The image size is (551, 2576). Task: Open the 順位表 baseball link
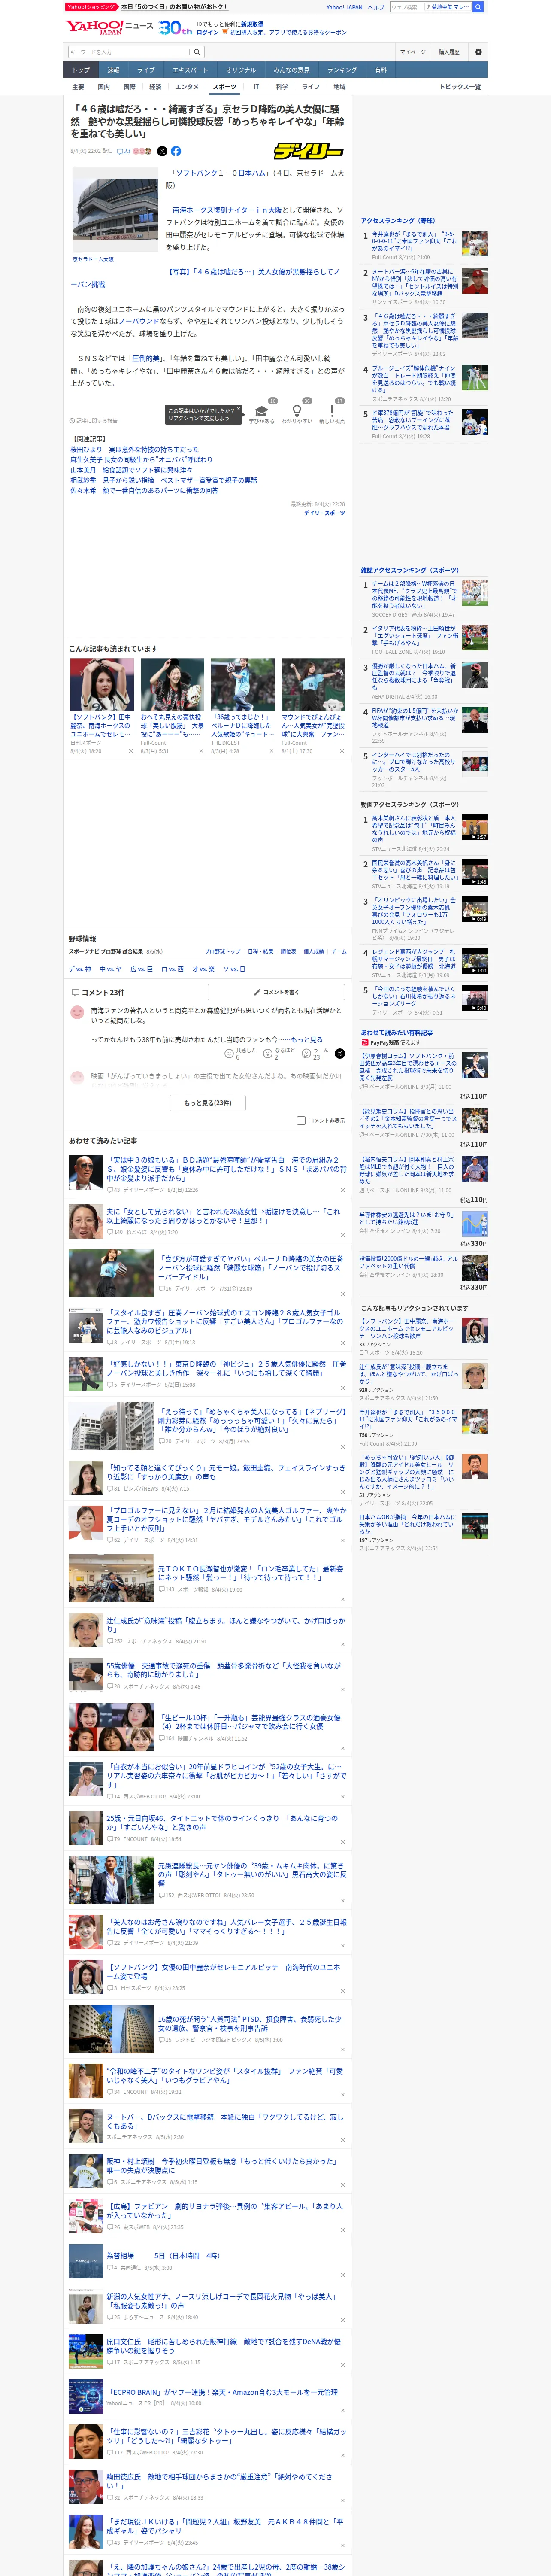(288, 951)
